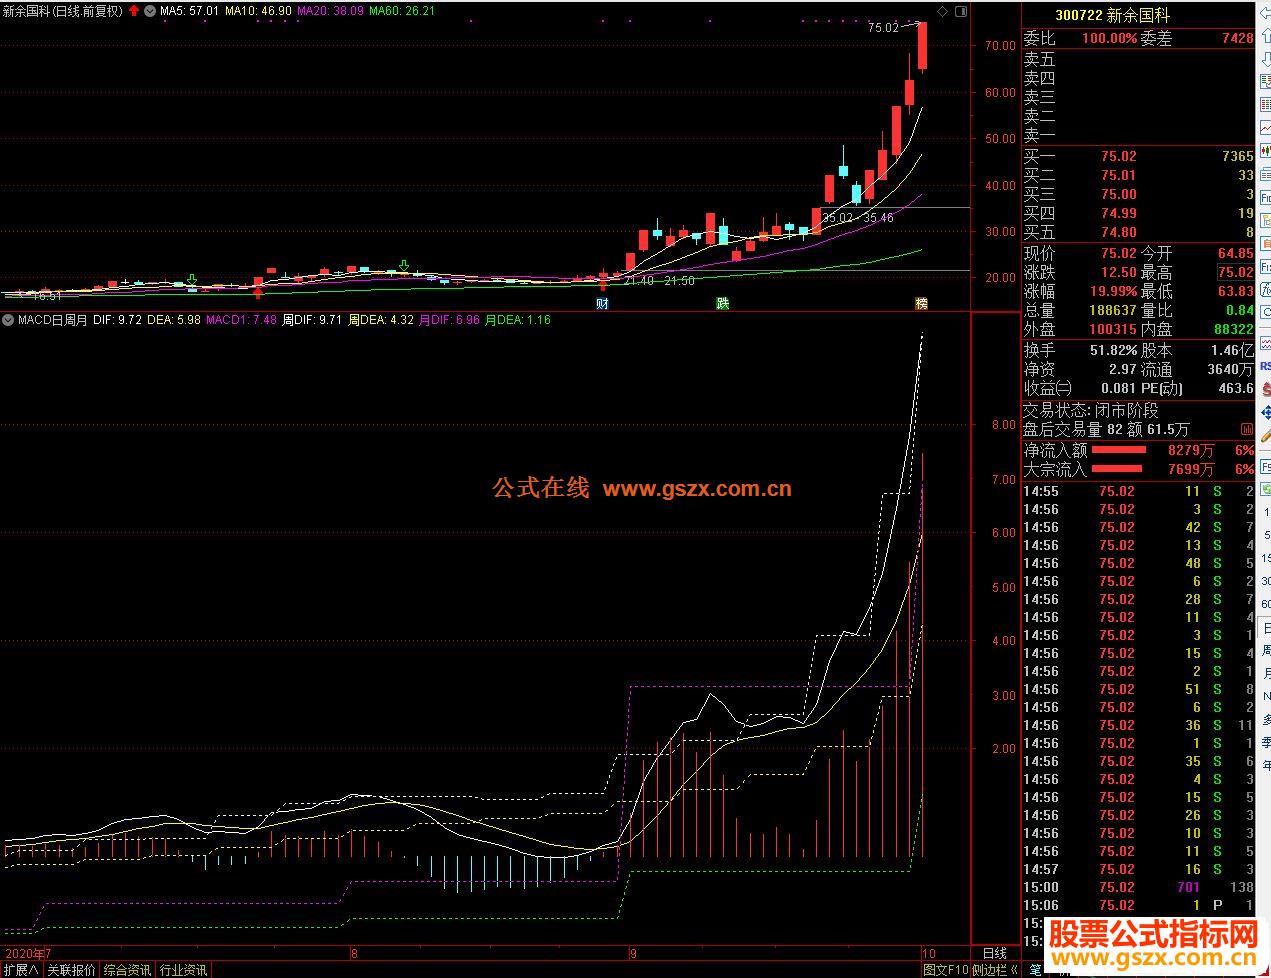Open the 日线 period selector
1271x978 pixels.
pyautogui.click(x=994, y=953)
